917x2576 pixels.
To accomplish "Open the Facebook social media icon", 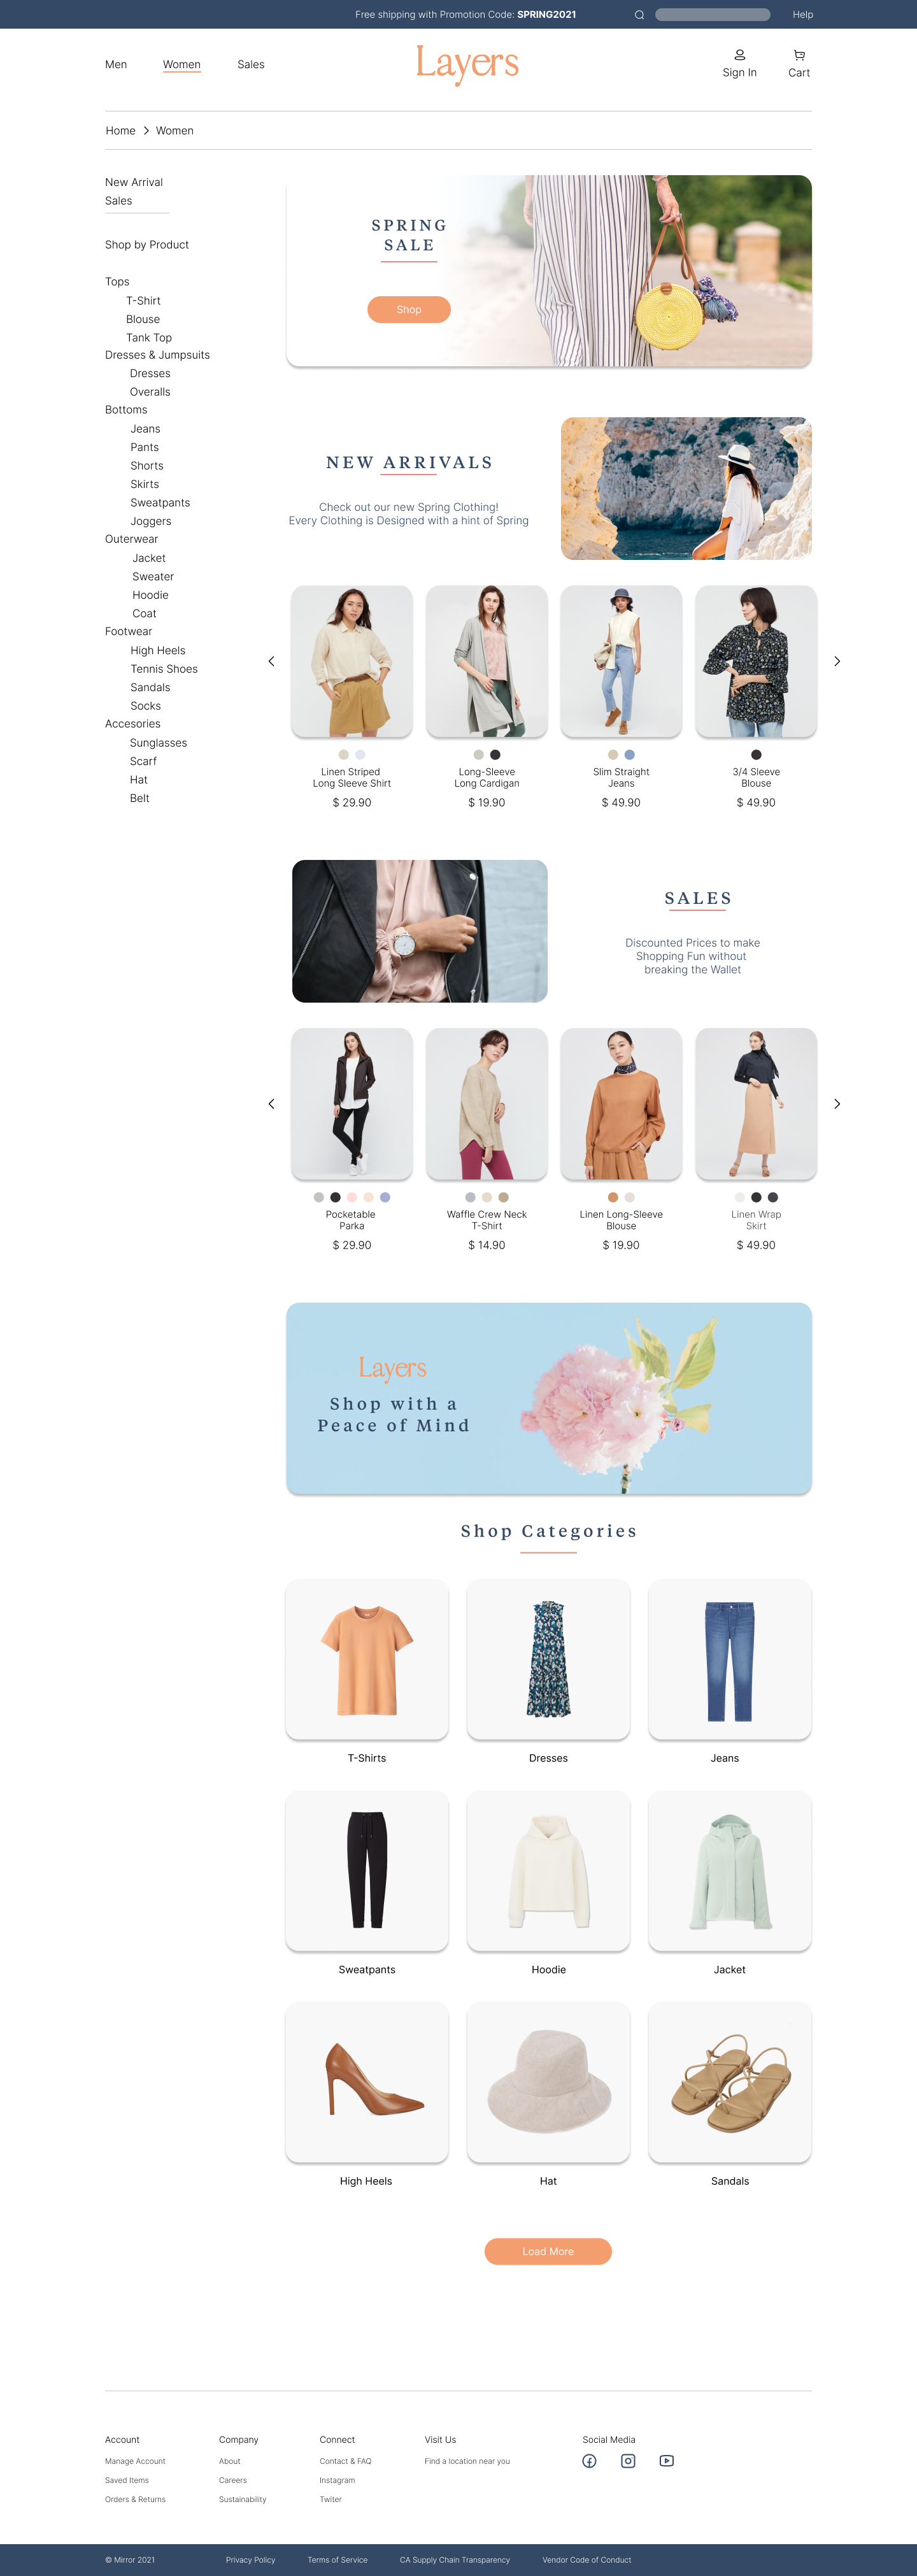I will (x=589, y=2461).
